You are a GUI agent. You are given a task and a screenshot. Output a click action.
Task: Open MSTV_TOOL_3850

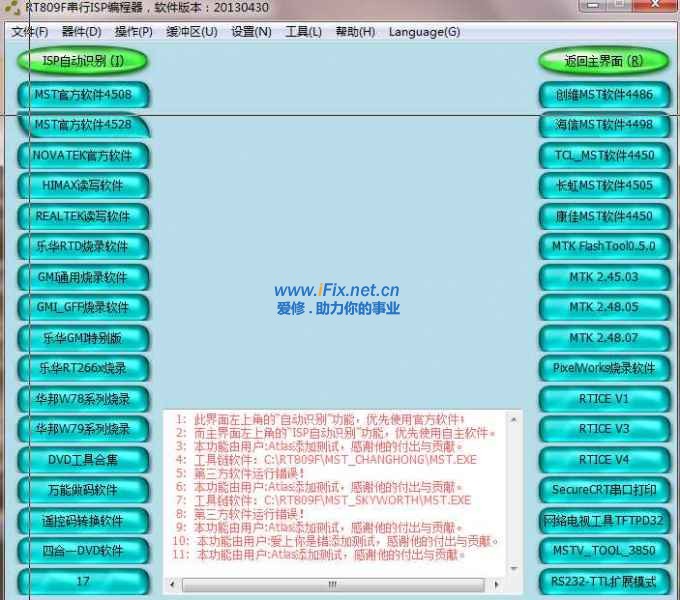tap(604, 551)
